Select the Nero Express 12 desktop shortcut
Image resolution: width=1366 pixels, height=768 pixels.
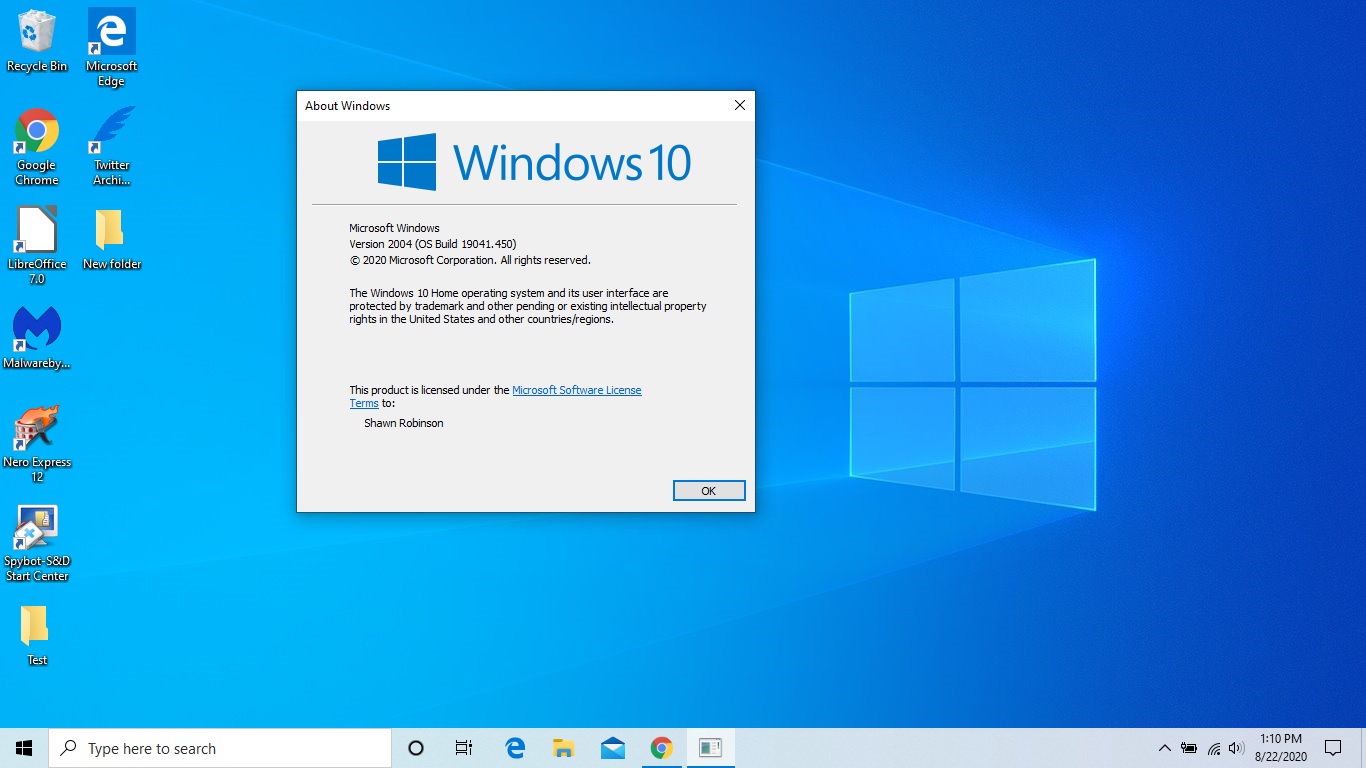pyautogui.click(x=37, y=444)
